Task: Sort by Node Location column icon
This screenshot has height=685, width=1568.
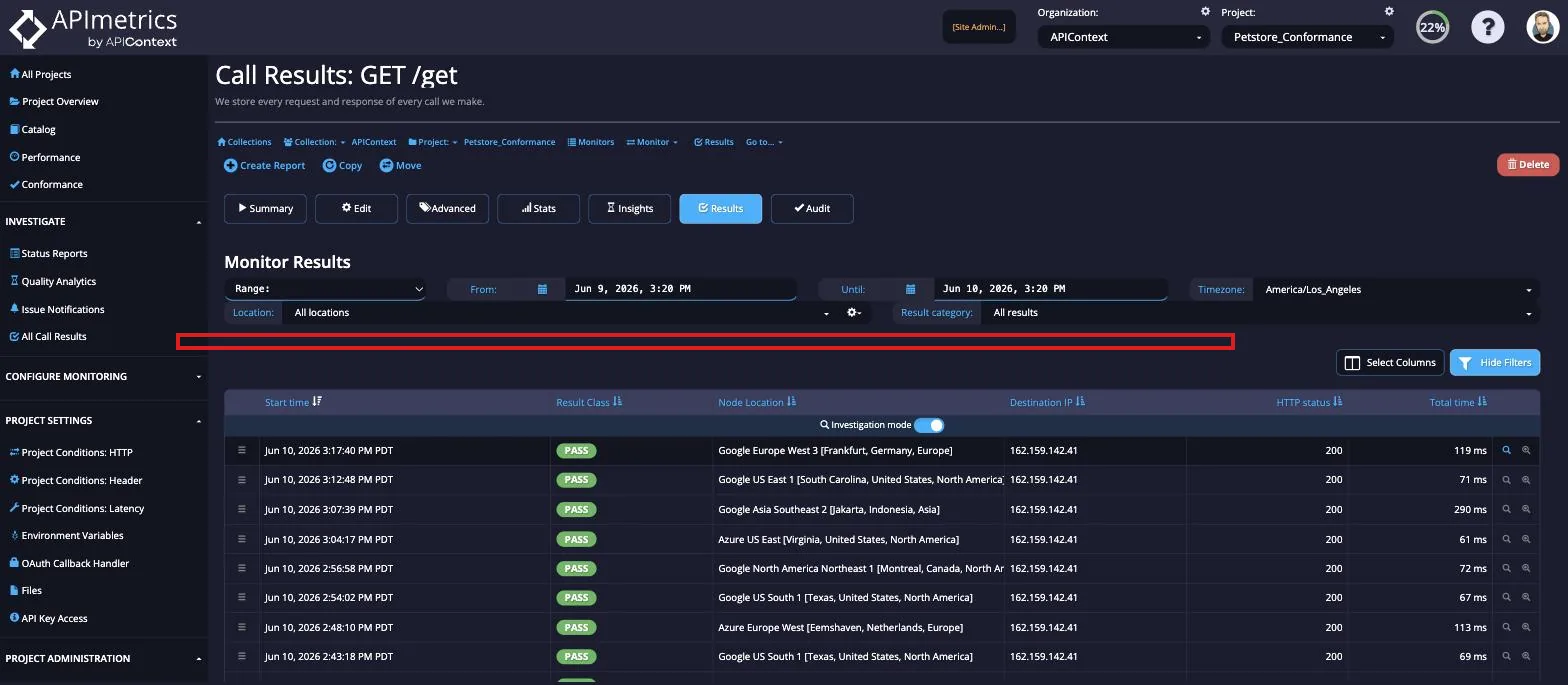Action: (791, 401)
